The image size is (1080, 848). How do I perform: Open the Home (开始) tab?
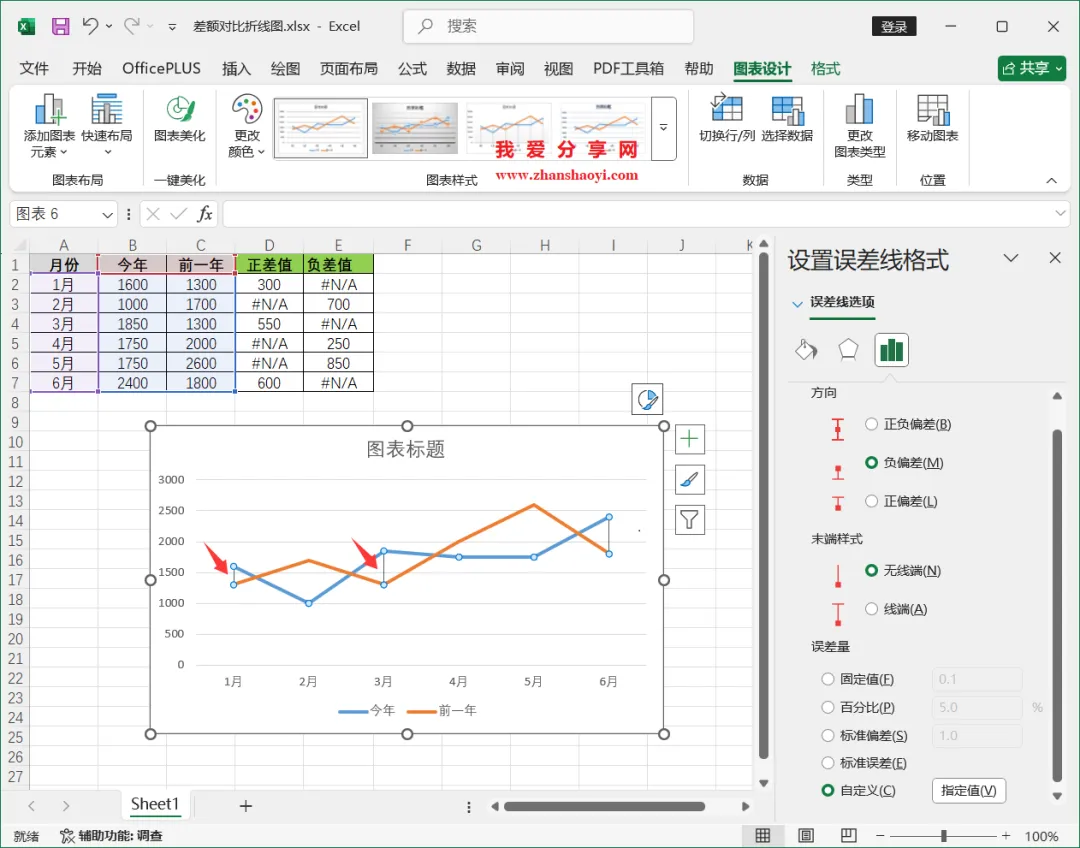click(x=87, y=69)
